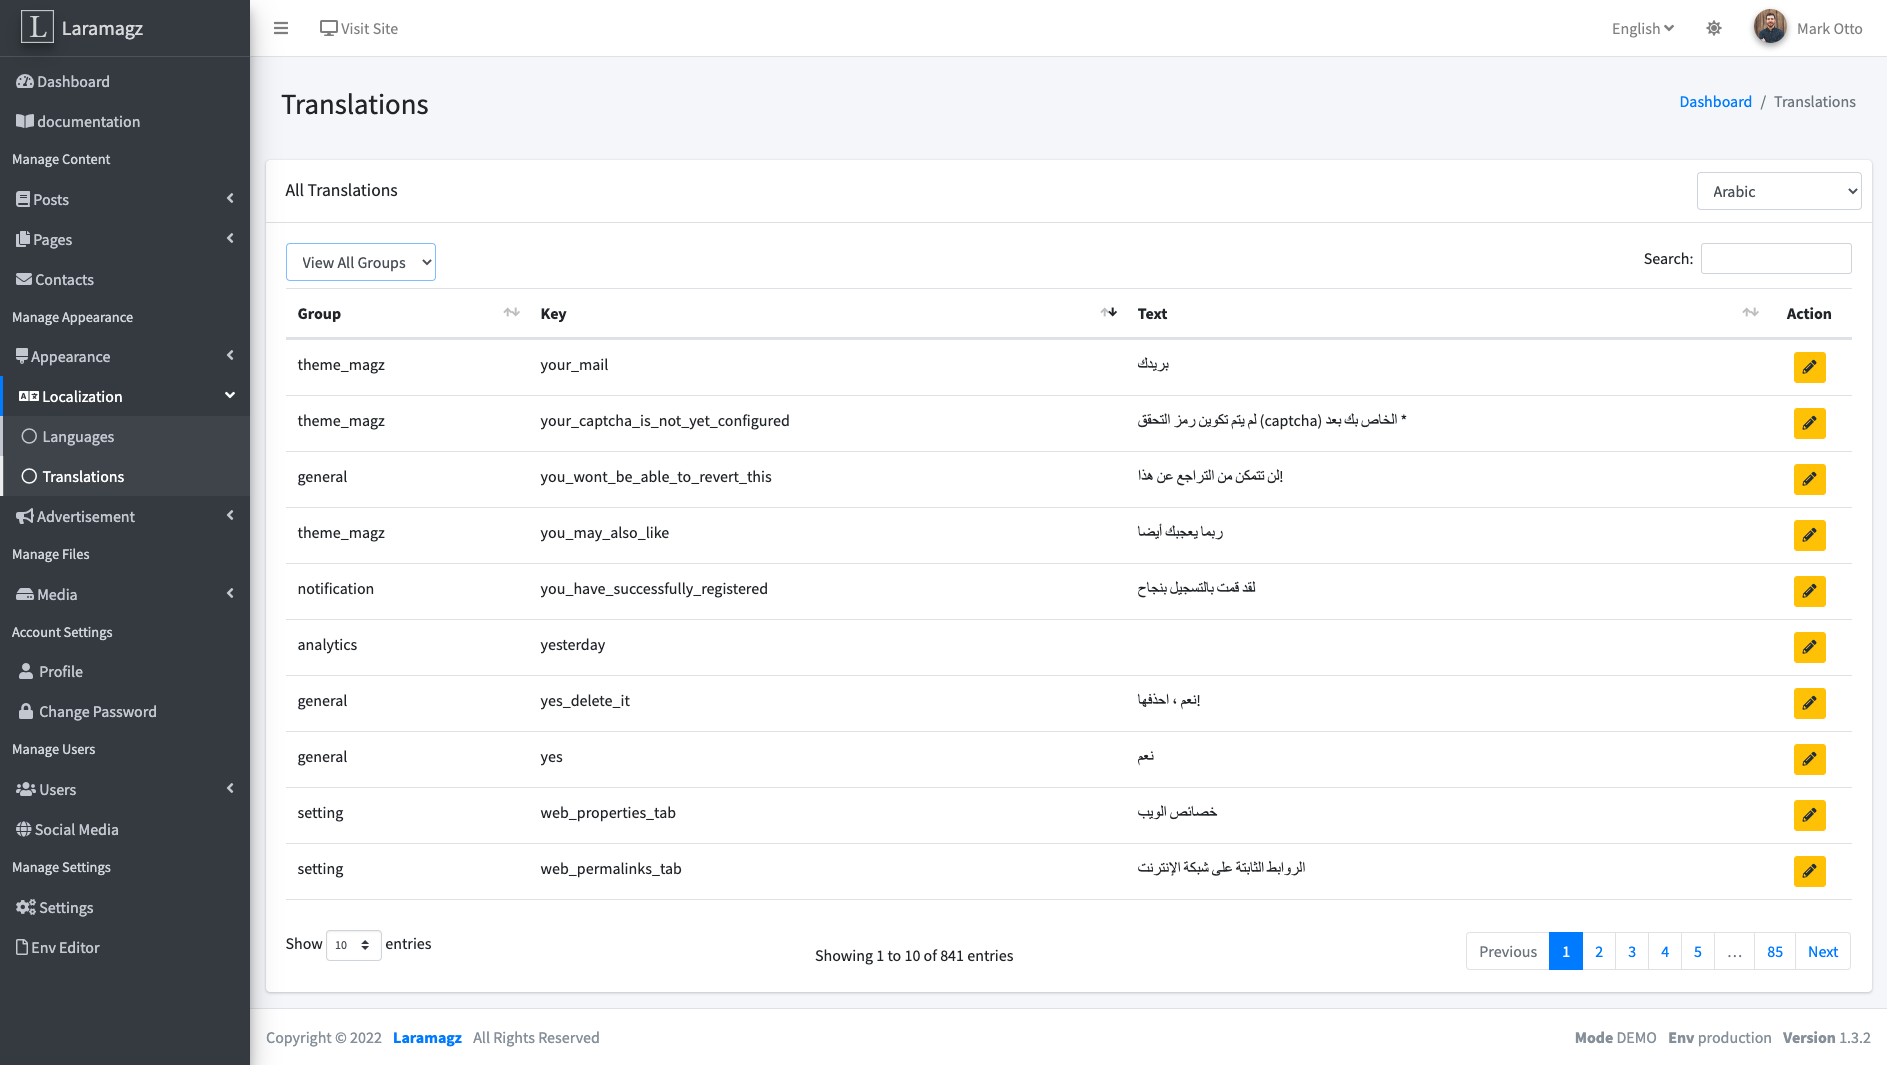Screen dimensions: 1887x1065
Task: Select Languages under Localization
Action: [x=78, y=436]
